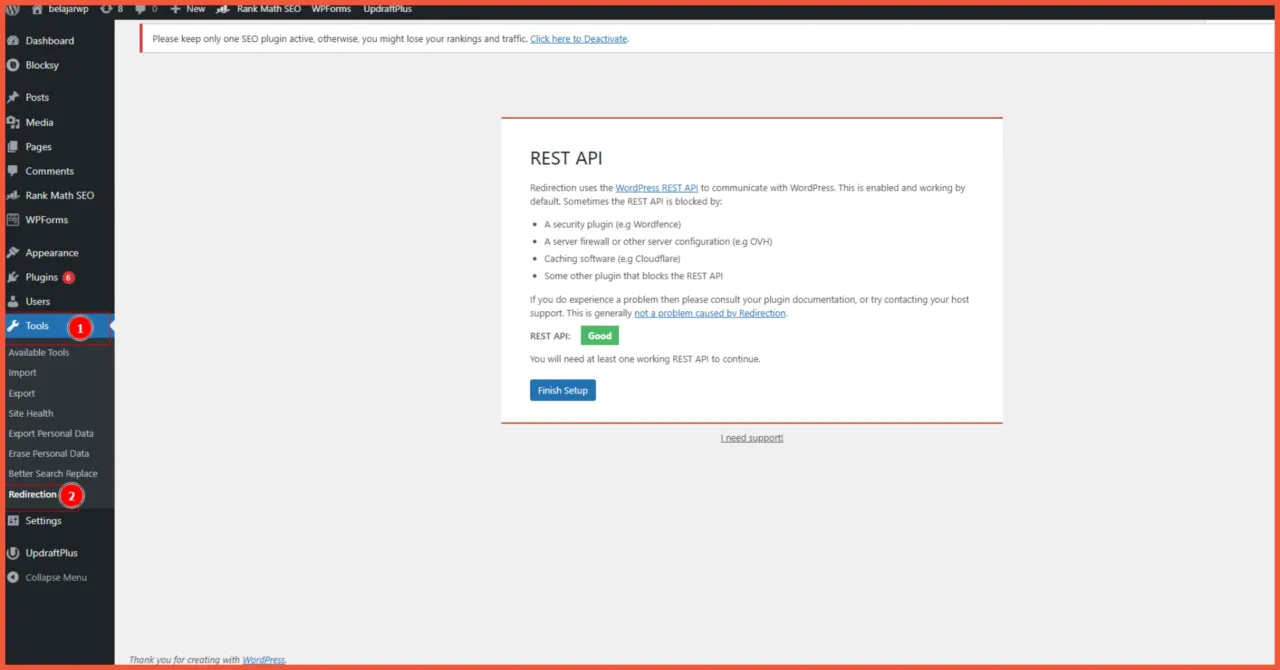The width and height of the screenshot is (1280, 670).
Task: Click the WordPress logo in the admin bar
Action: [11, 9]
